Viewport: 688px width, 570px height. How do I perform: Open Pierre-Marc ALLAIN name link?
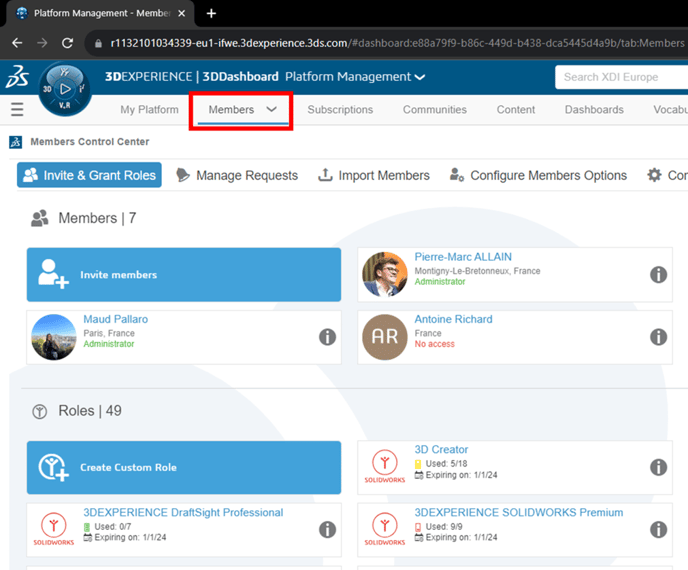click(463, 257)
